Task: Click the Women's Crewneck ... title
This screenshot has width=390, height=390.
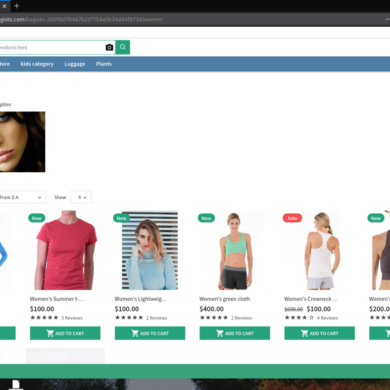Action: coord(311,299)
